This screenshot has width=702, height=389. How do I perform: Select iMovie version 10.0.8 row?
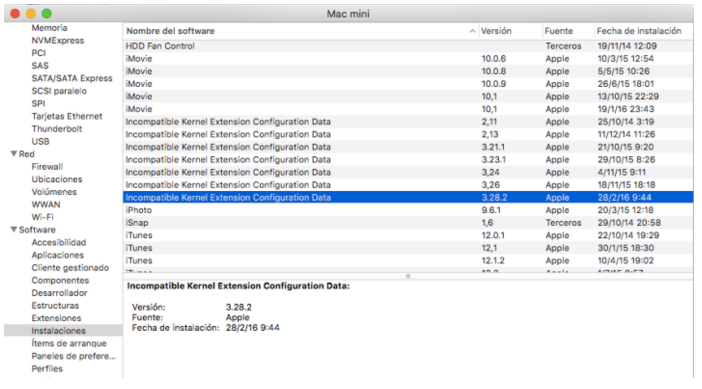click(408, 71)
